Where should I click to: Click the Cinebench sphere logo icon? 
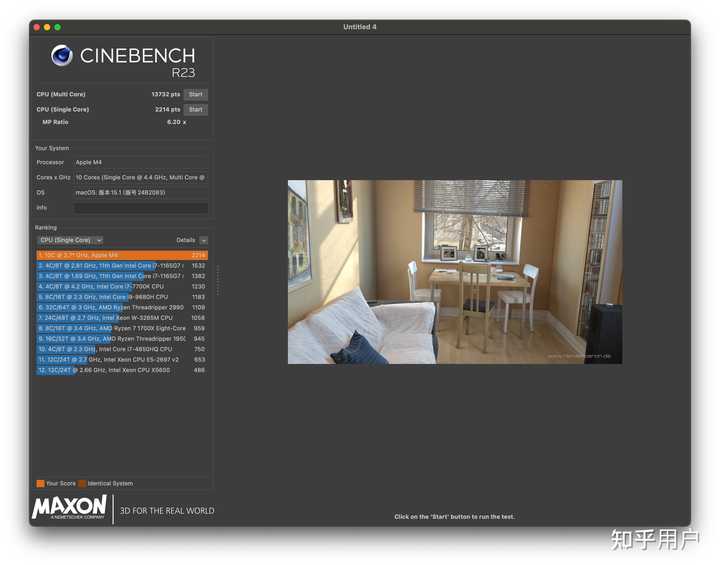click(62, 55)
